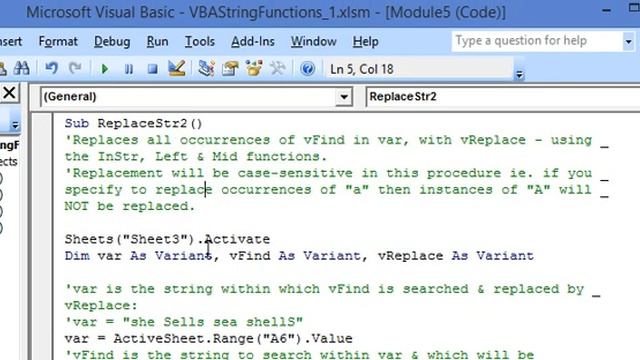Run the macro with the green play icon

tap(104, 69)
